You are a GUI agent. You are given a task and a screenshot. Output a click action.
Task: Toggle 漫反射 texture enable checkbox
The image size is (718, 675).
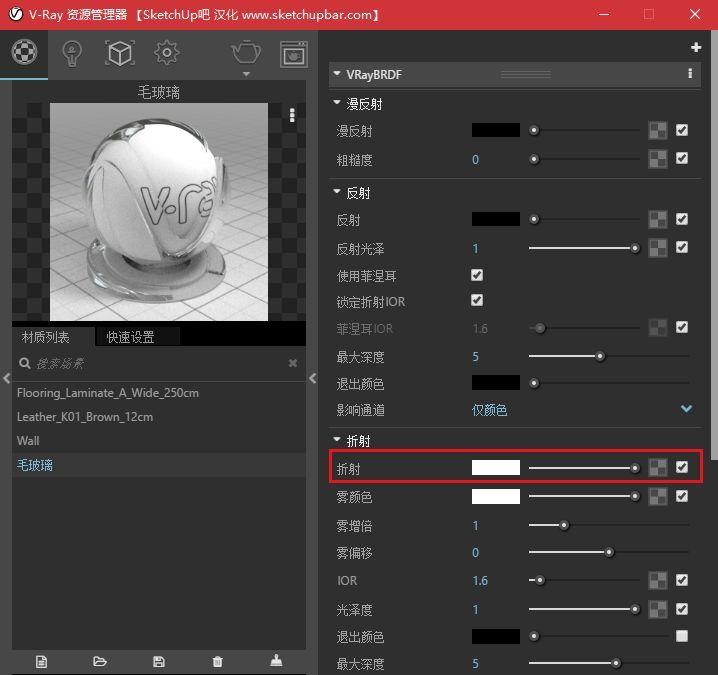coord(682,130)
